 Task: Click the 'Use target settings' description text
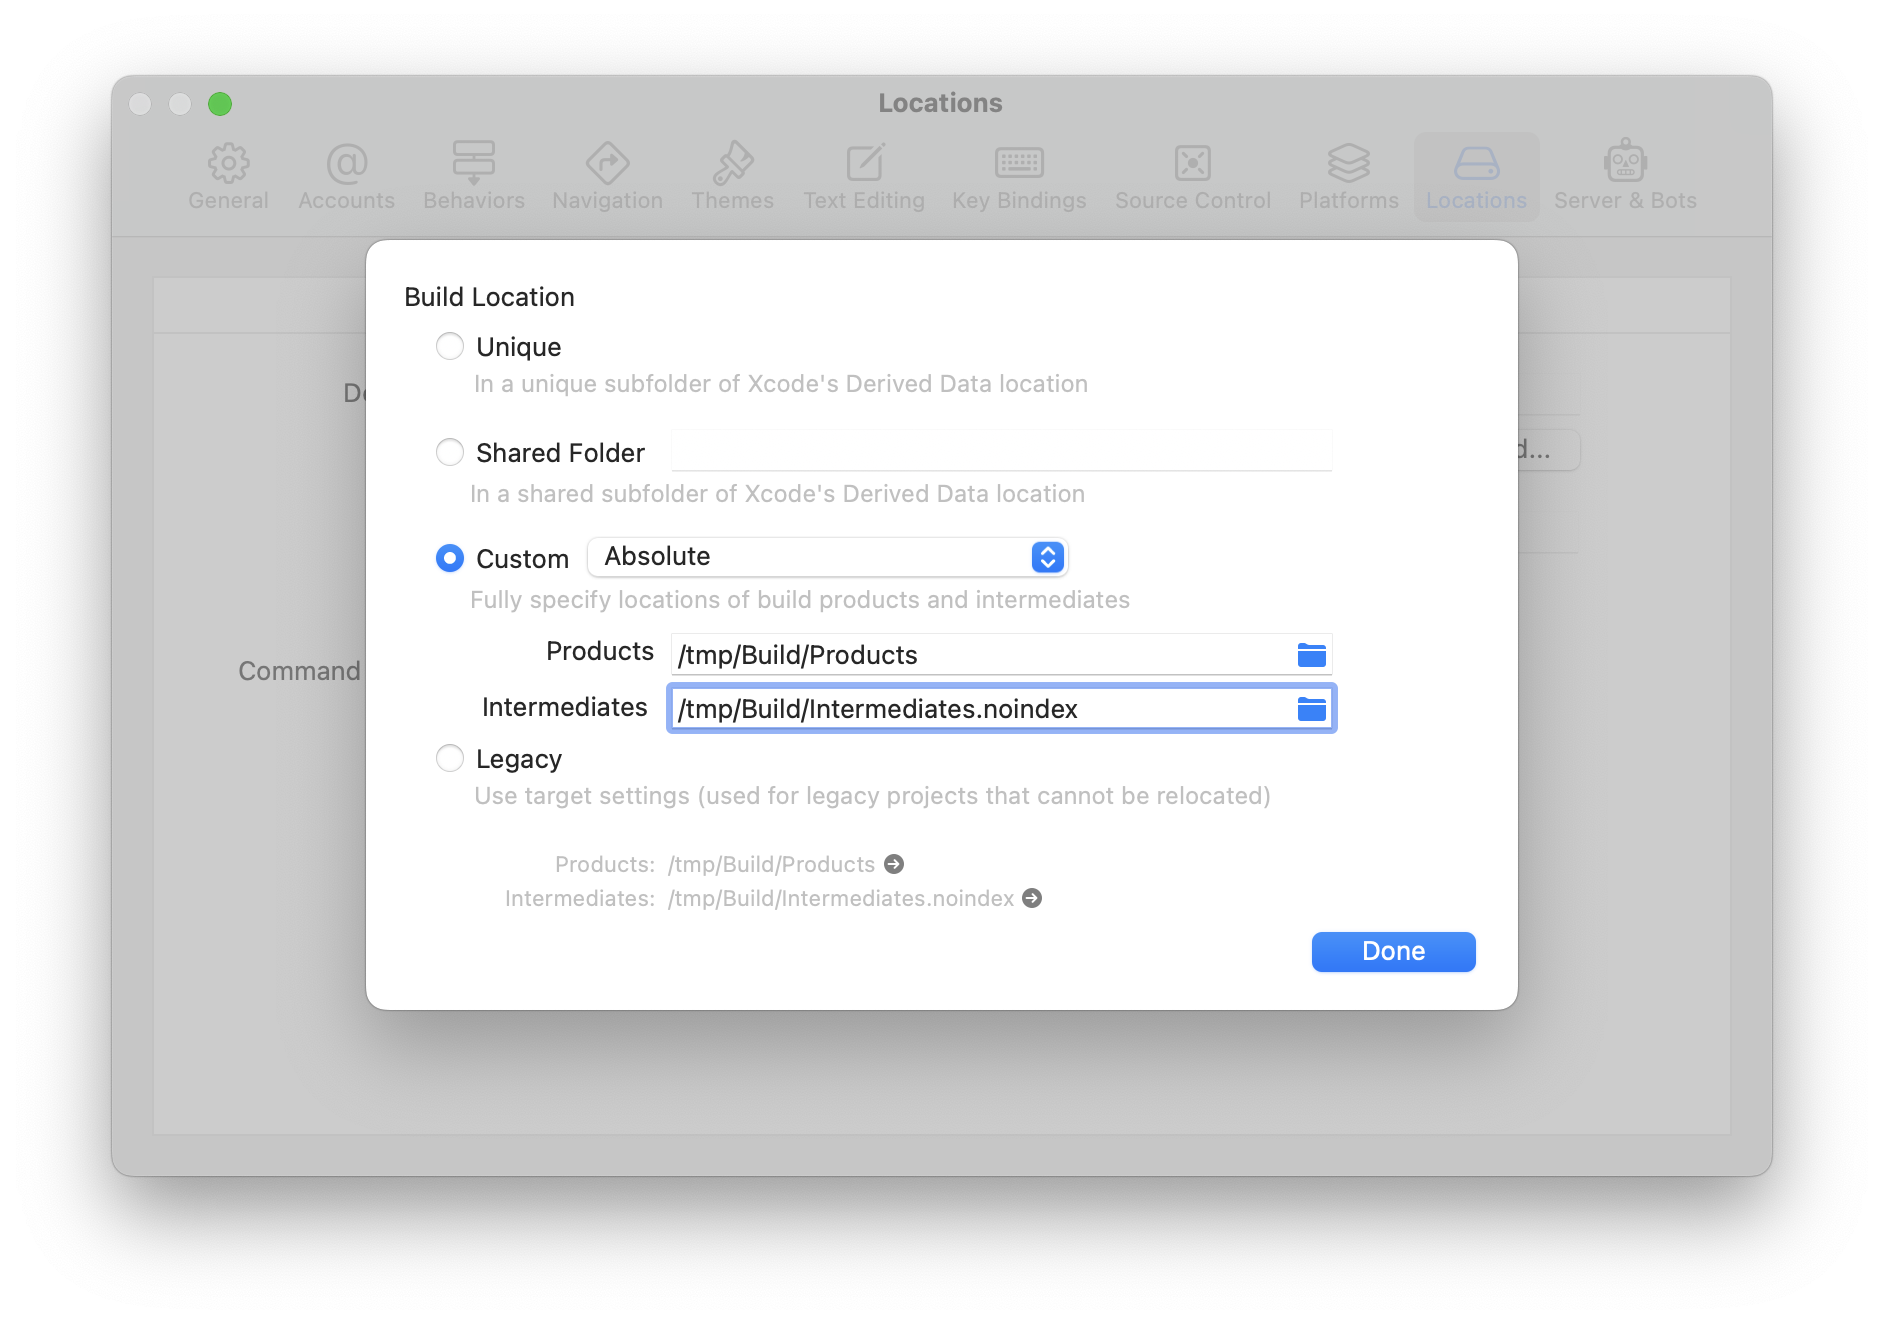[872, 796]
